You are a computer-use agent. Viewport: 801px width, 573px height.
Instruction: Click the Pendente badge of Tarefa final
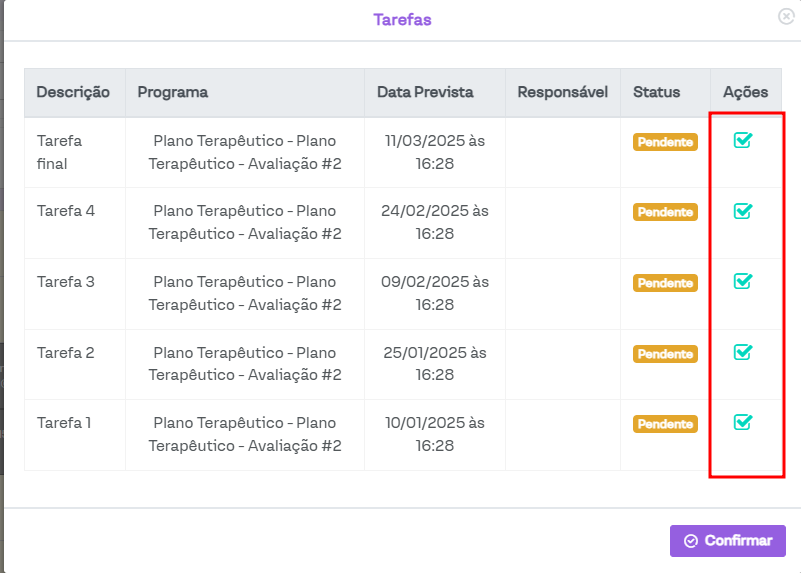pyautogui.click(x=665, y=142)
